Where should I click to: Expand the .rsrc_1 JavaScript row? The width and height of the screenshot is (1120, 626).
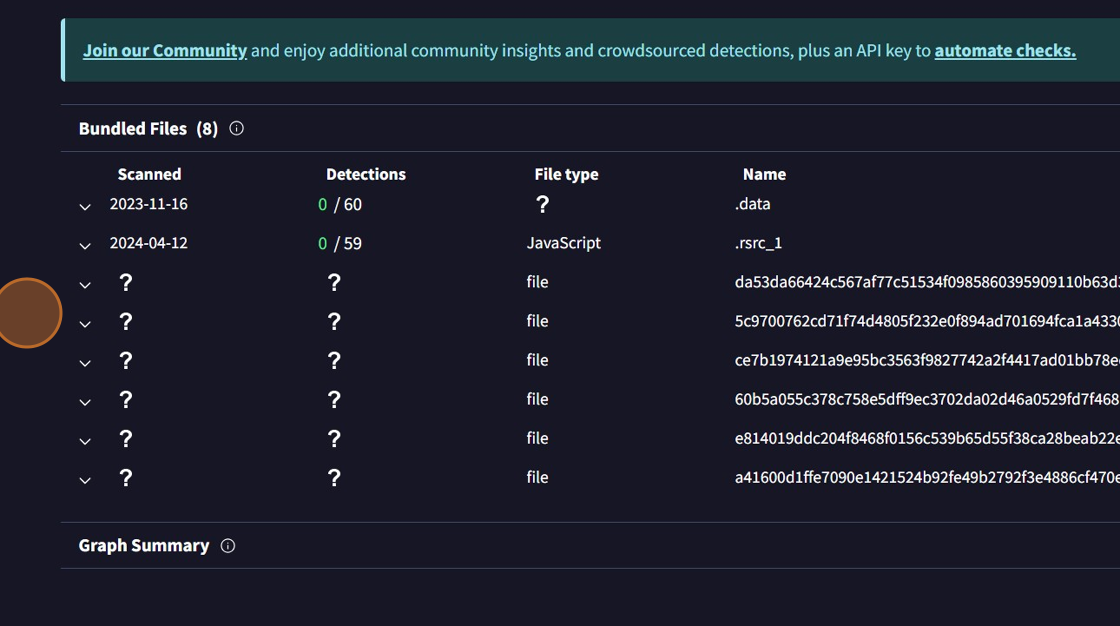[x=85, y=245]
